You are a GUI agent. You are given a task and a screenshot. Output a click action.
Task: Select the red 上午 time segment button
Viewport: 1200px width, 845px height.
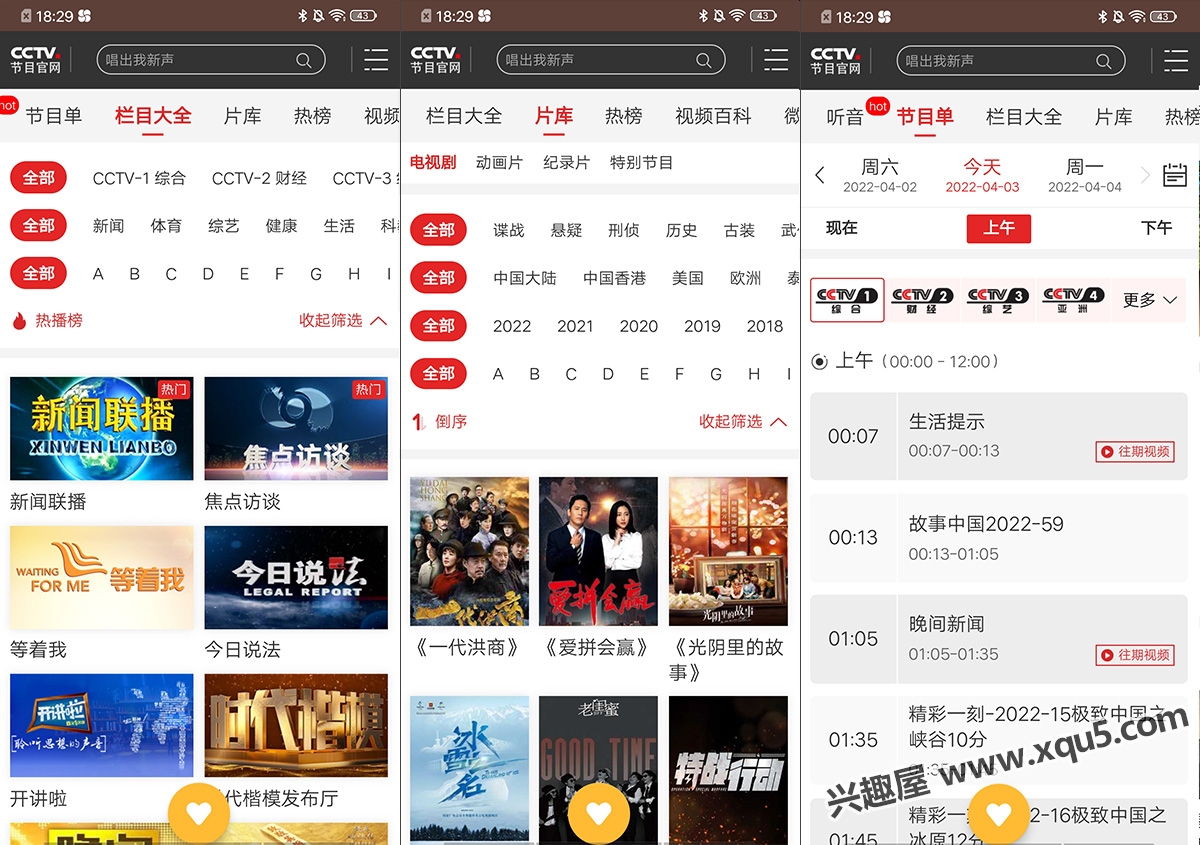click(x=998, y=228)
